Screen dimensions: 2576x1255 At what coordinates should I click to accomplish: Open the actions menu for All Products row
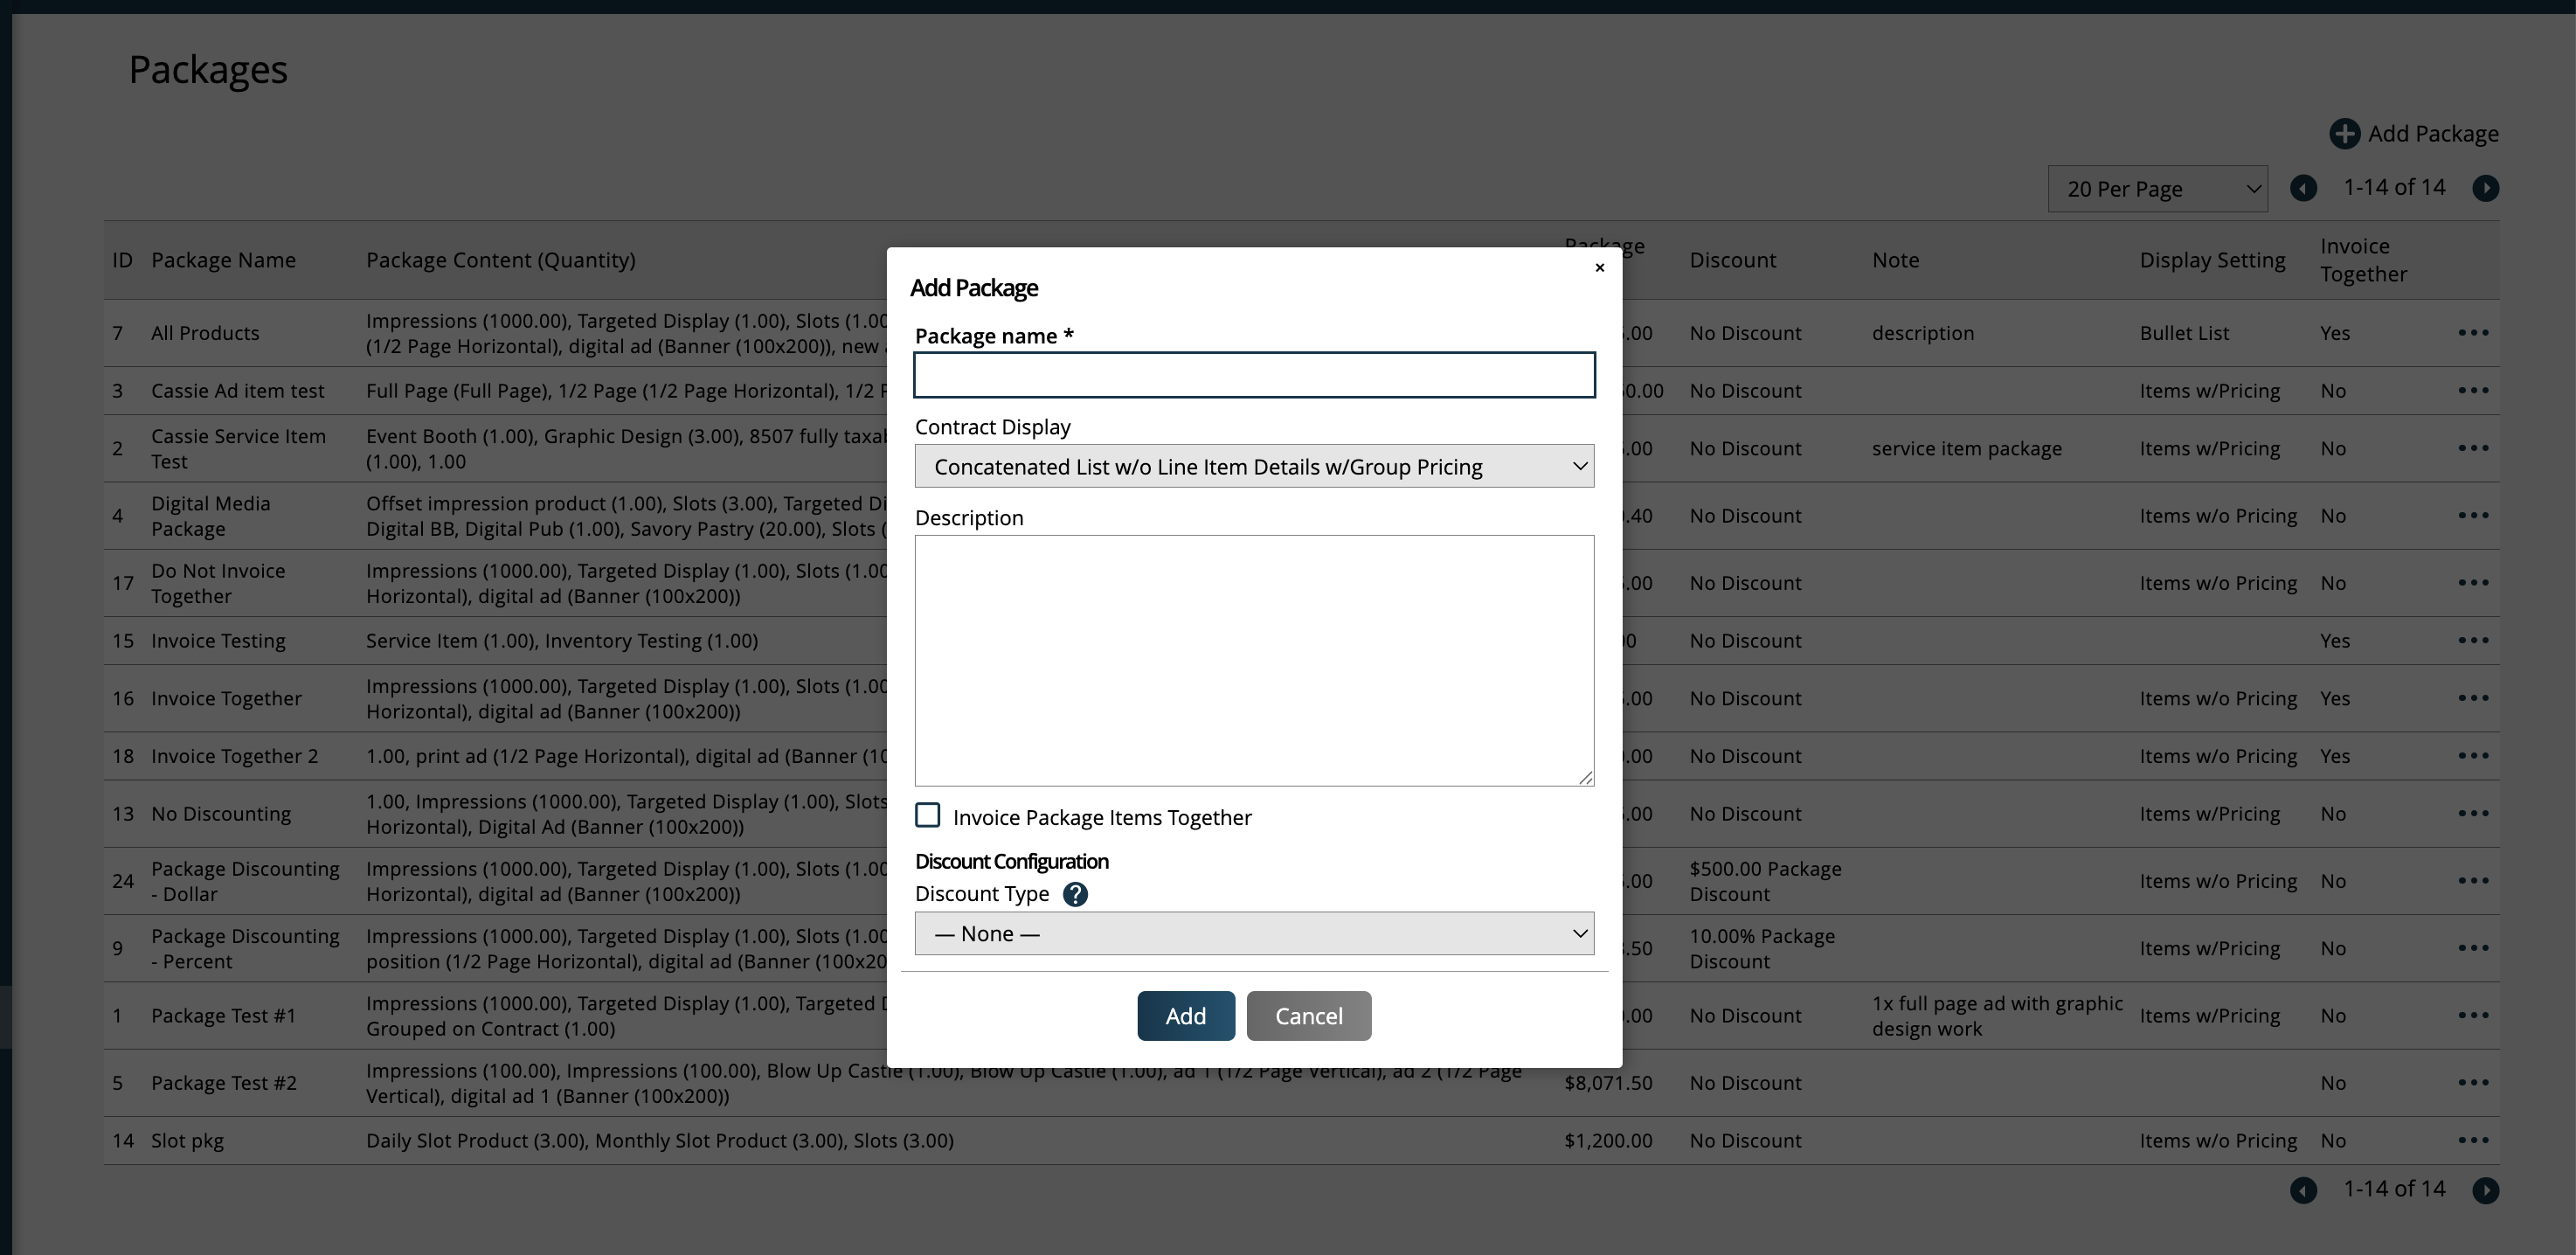coord(2474,332)
